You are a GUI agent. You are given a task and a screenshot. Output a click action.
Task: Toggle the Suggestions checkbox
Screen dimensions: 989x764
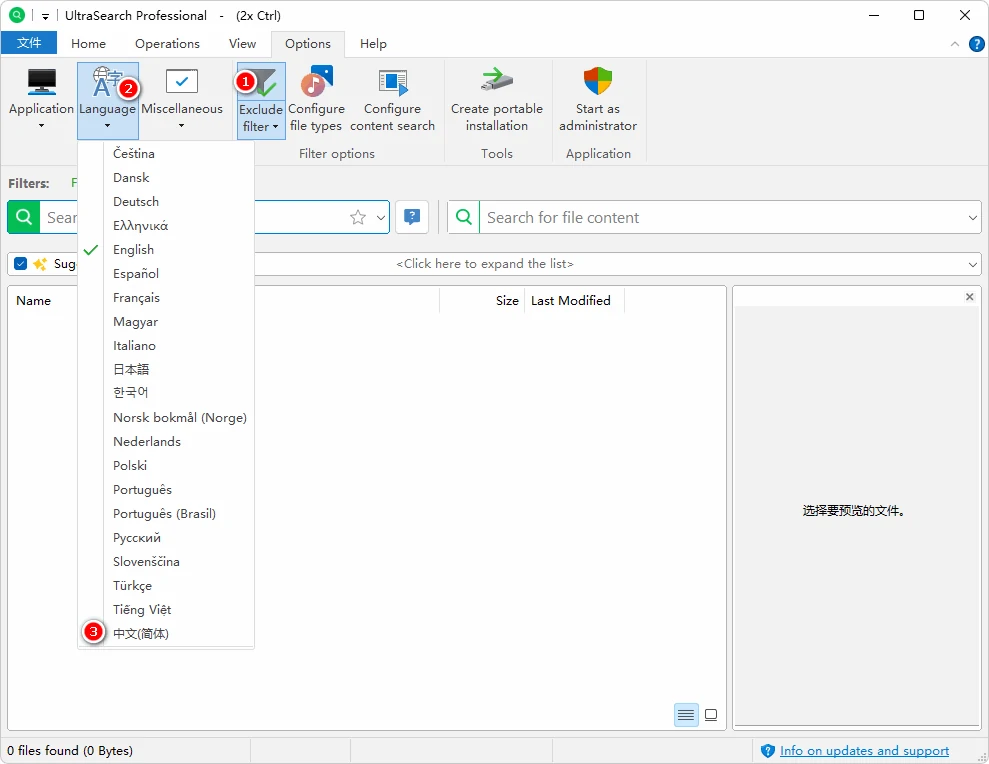[x=21, y=264]
